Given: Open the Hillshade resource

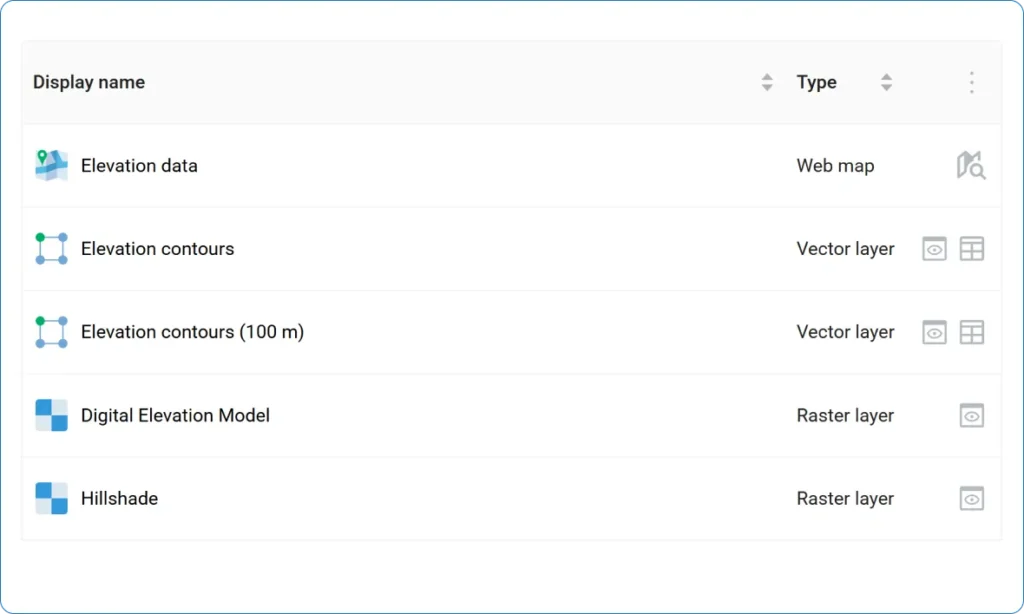Looking at the screenshot, I should click(x=119, y=498).
